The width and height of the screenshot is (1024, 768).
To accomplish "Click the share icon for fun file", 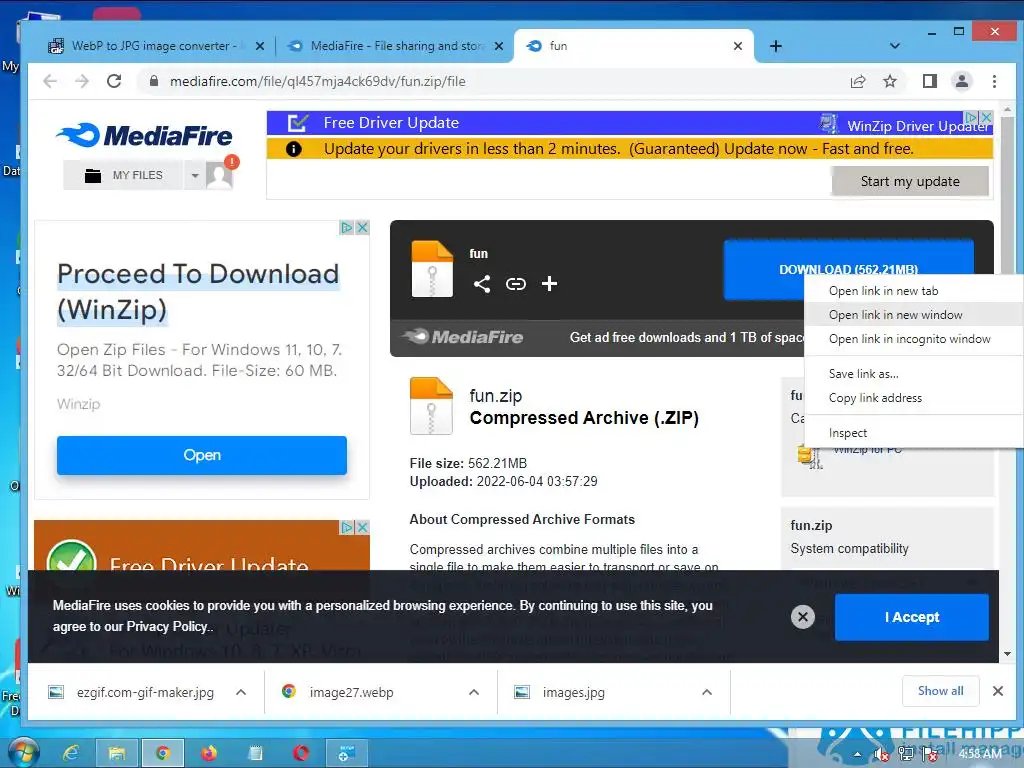I will [x=482, y=283].
